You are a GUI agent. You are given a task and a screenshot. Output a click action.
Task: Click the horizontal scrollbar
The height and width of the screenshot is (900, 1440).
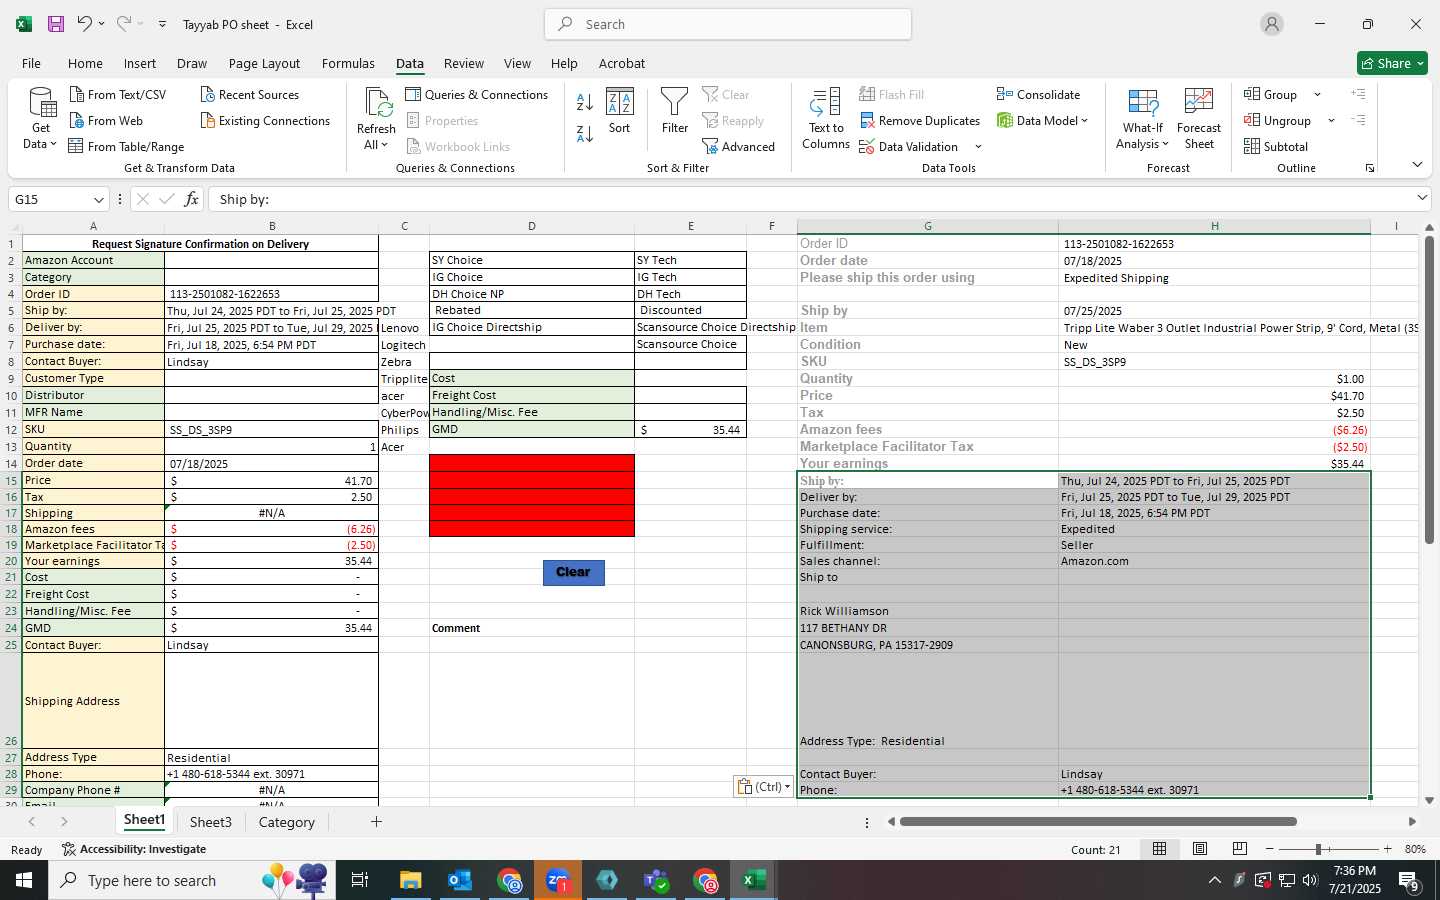pyautogui.click(x=1098, y=822)
